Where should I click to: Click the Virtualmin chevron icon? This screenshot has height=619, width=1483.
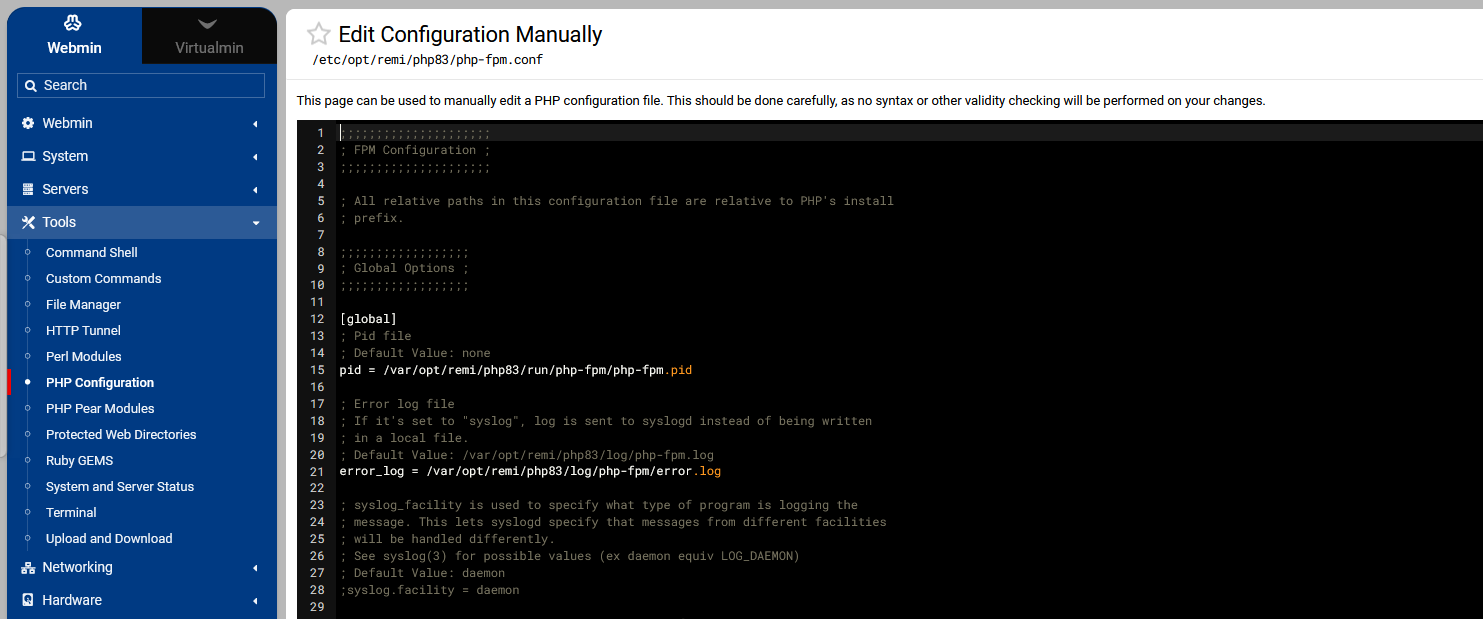pyautogui.click(x=208, y=24)
